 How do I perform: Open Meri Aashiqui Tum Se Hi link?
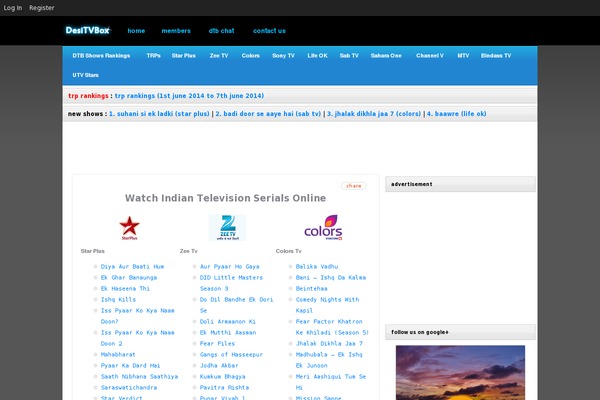click(331, 382)
